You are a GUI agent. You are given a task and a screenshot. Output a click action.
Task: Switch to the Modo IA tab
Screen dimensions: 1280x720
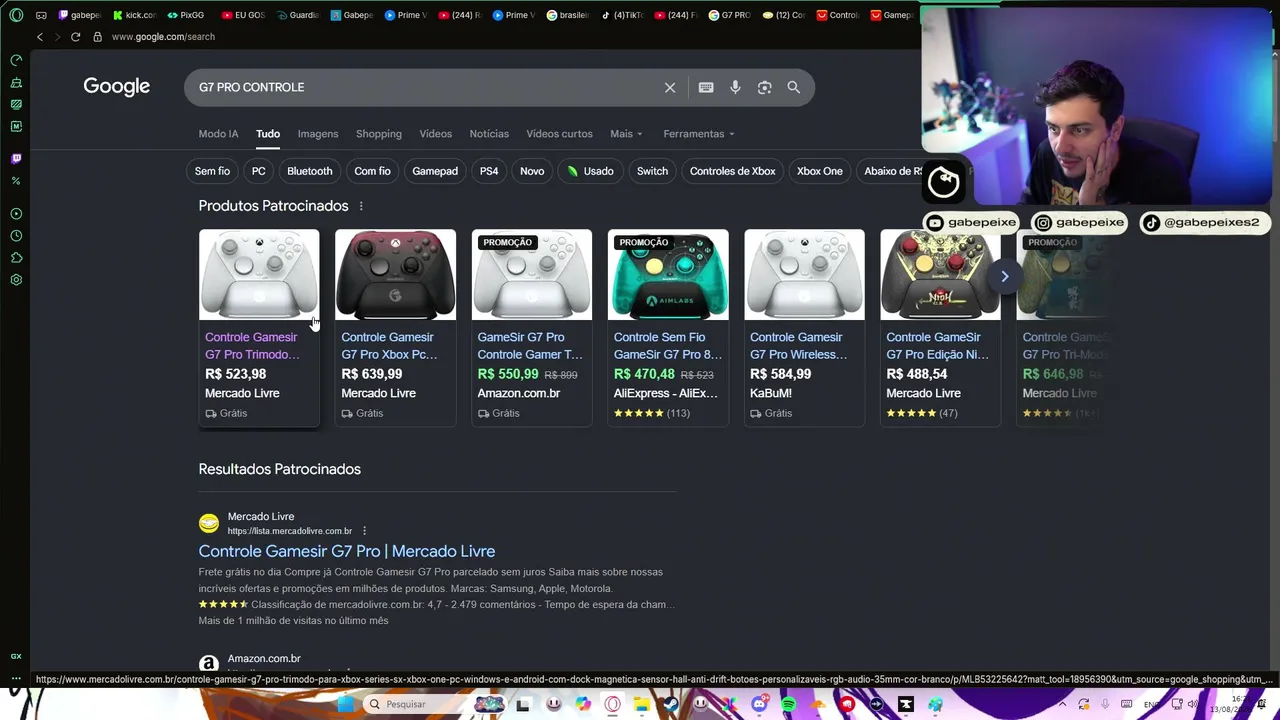pos(218,134)
